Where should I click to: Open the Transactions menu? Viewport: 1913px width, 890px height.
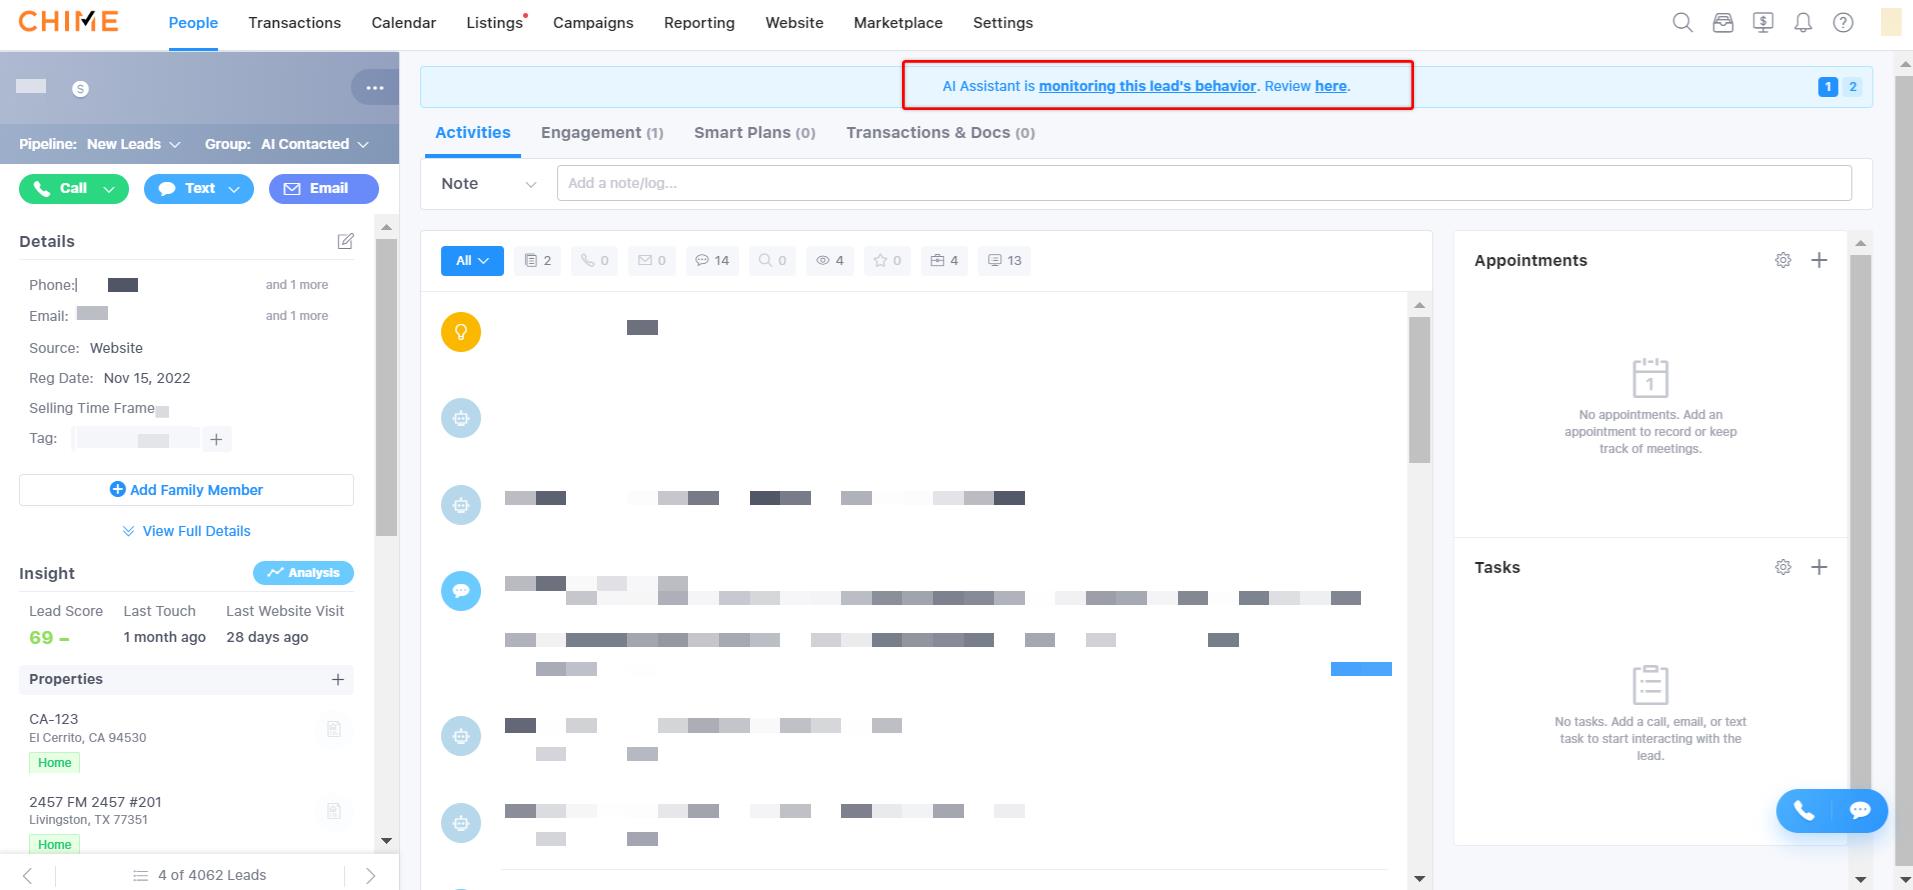(x=295, y=23)
